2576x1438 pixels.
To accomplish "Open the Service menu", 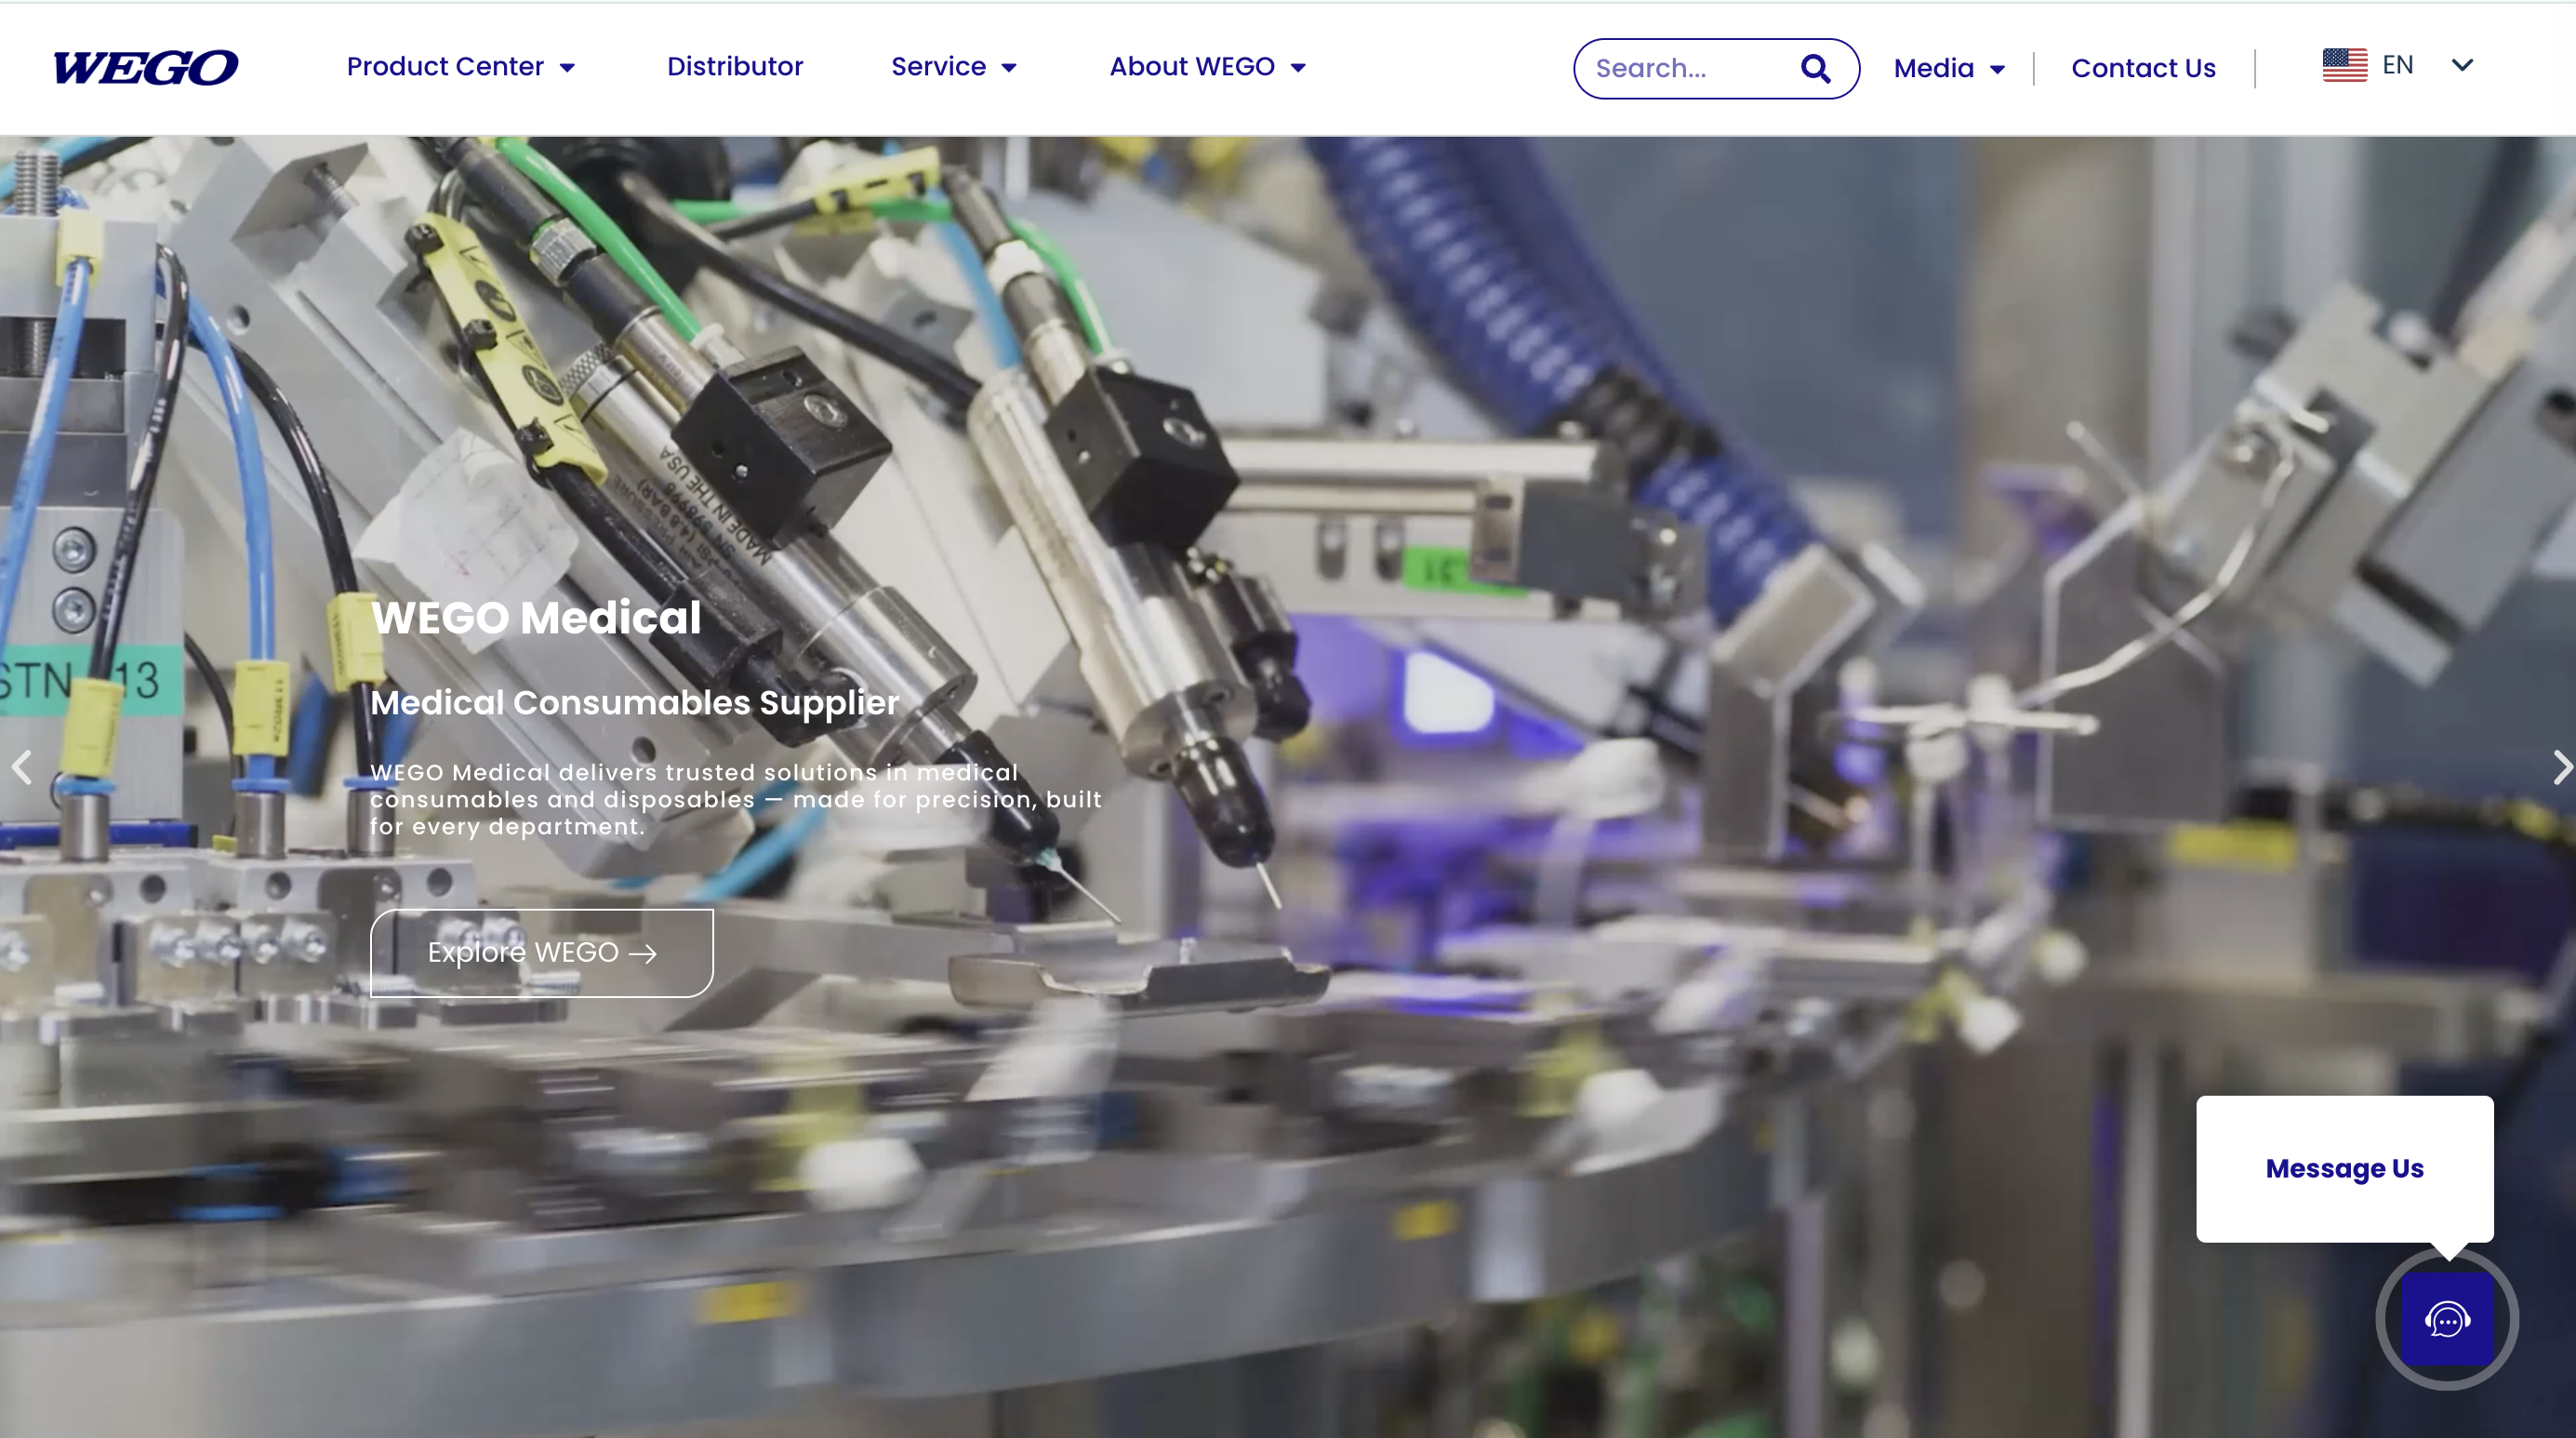I will click(938, 67).
